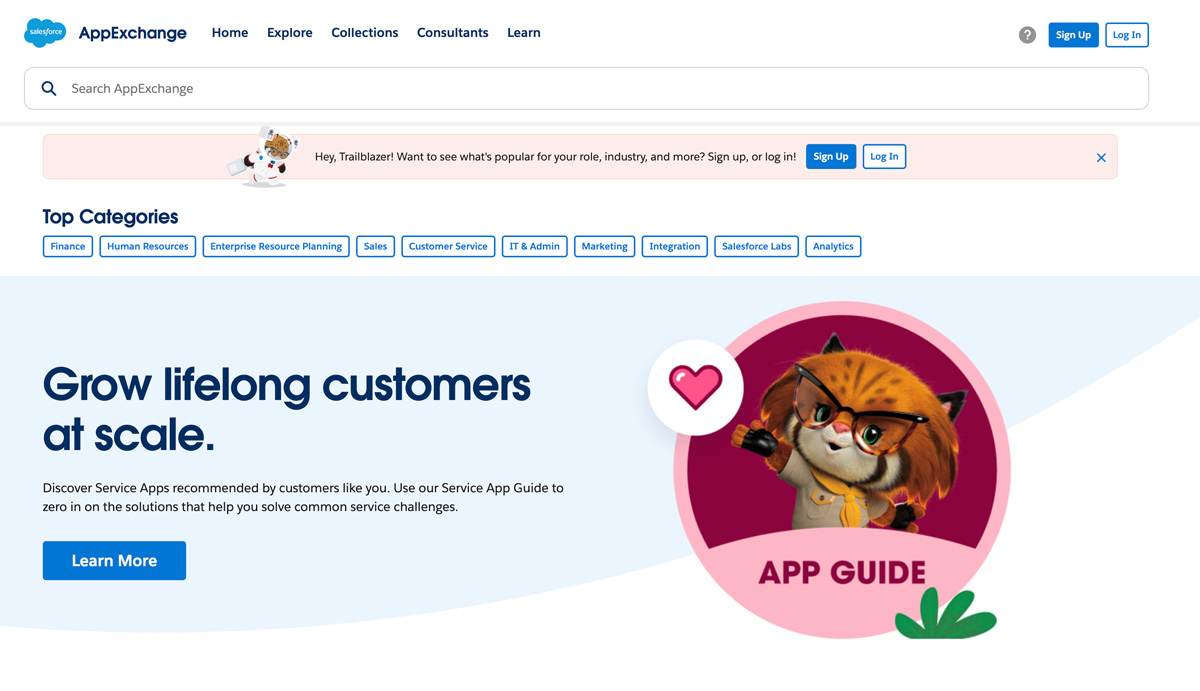Open the Consultants nav item
Screen dimensions: 1200x691
tap(453, 33)
